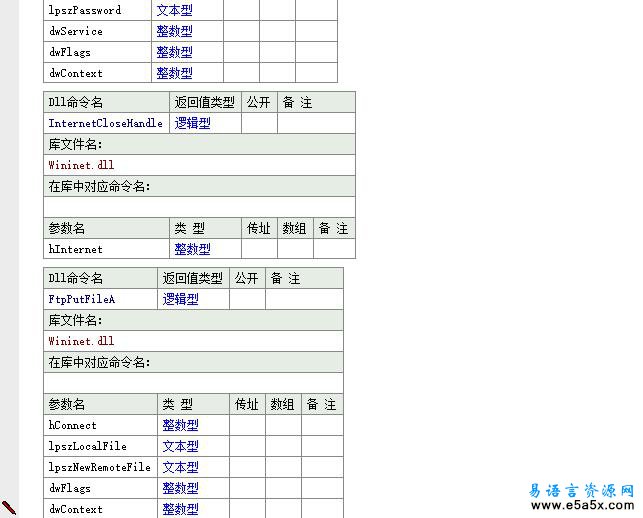Click 整数型 type in the hInternet row
The image size is (643, 518).
pyautogui.click(x=192, y=249)
